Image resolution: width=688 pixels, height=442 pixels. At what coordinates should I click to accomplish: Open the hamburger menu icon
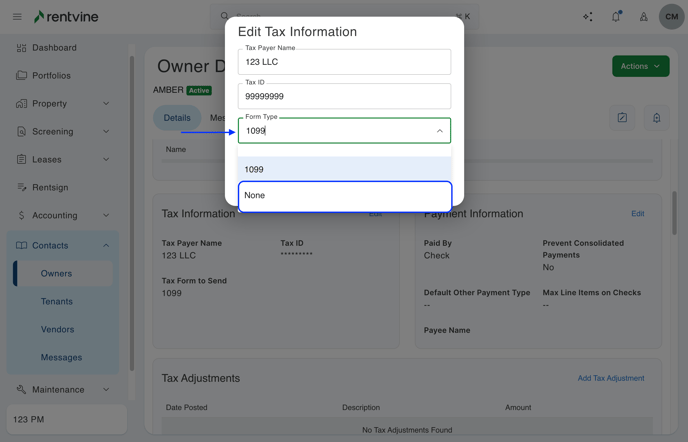pyautogui.click(x=17, y=17)
